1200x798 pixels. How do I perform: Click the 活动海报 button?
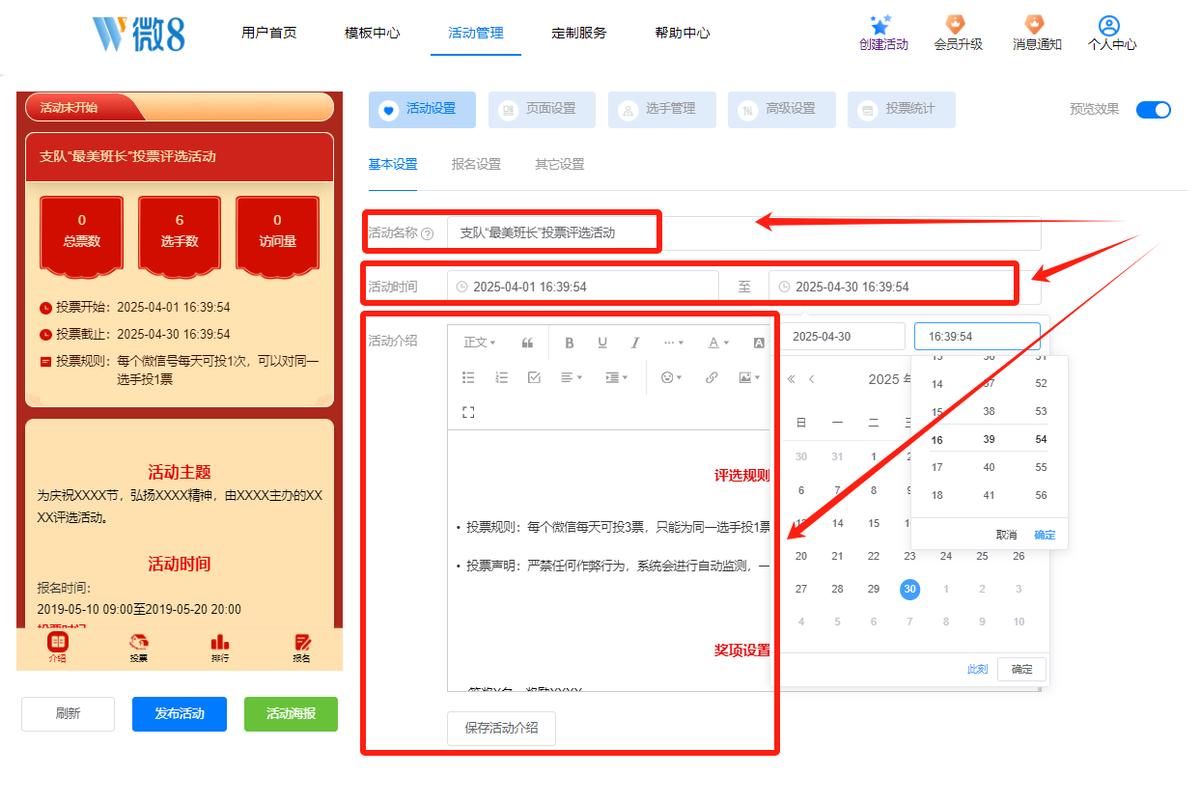pyautogui.click(x=291, y=714)
